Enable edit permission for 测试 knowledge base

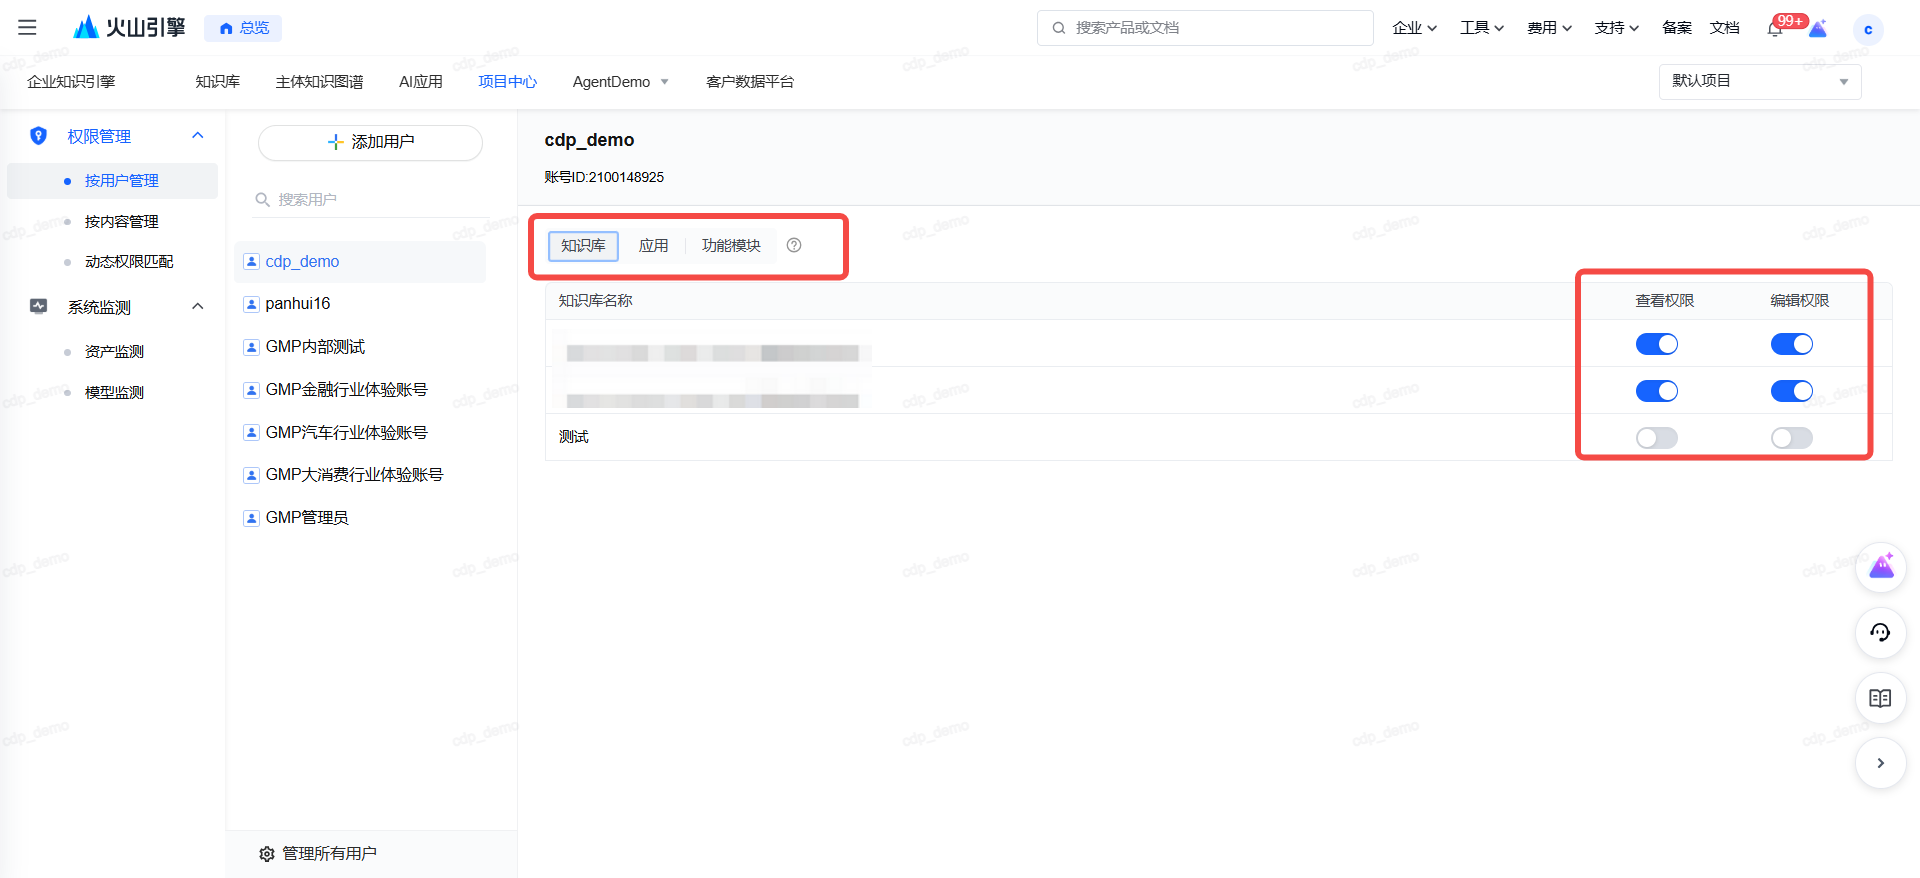pos(1792,438)
